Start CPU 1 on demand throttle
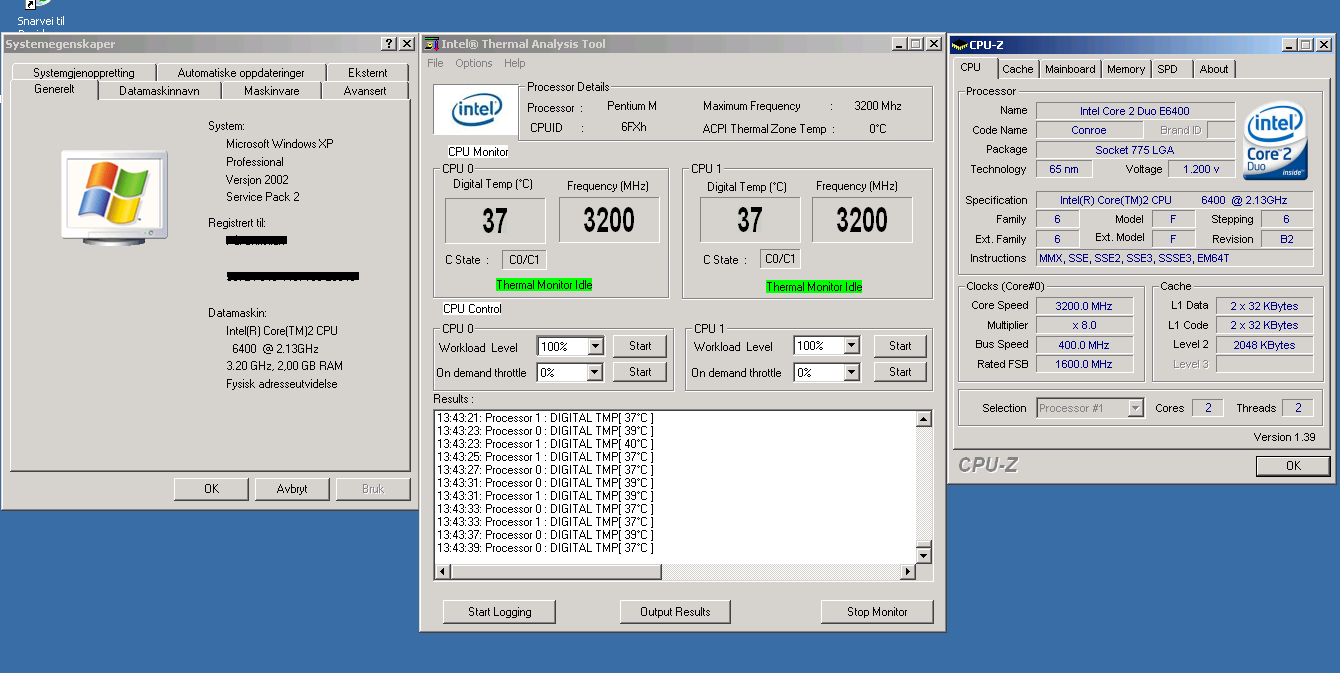This screenshot has width=1340, height=673. (x=900, y=372)
